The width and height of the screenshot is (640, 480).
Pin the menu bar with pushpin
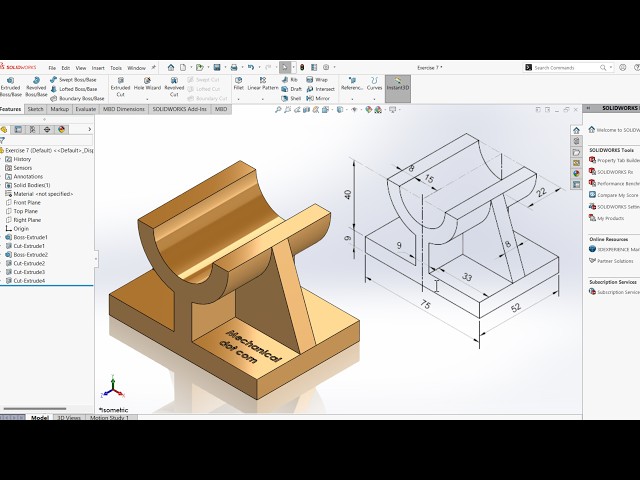coord(153,67)
